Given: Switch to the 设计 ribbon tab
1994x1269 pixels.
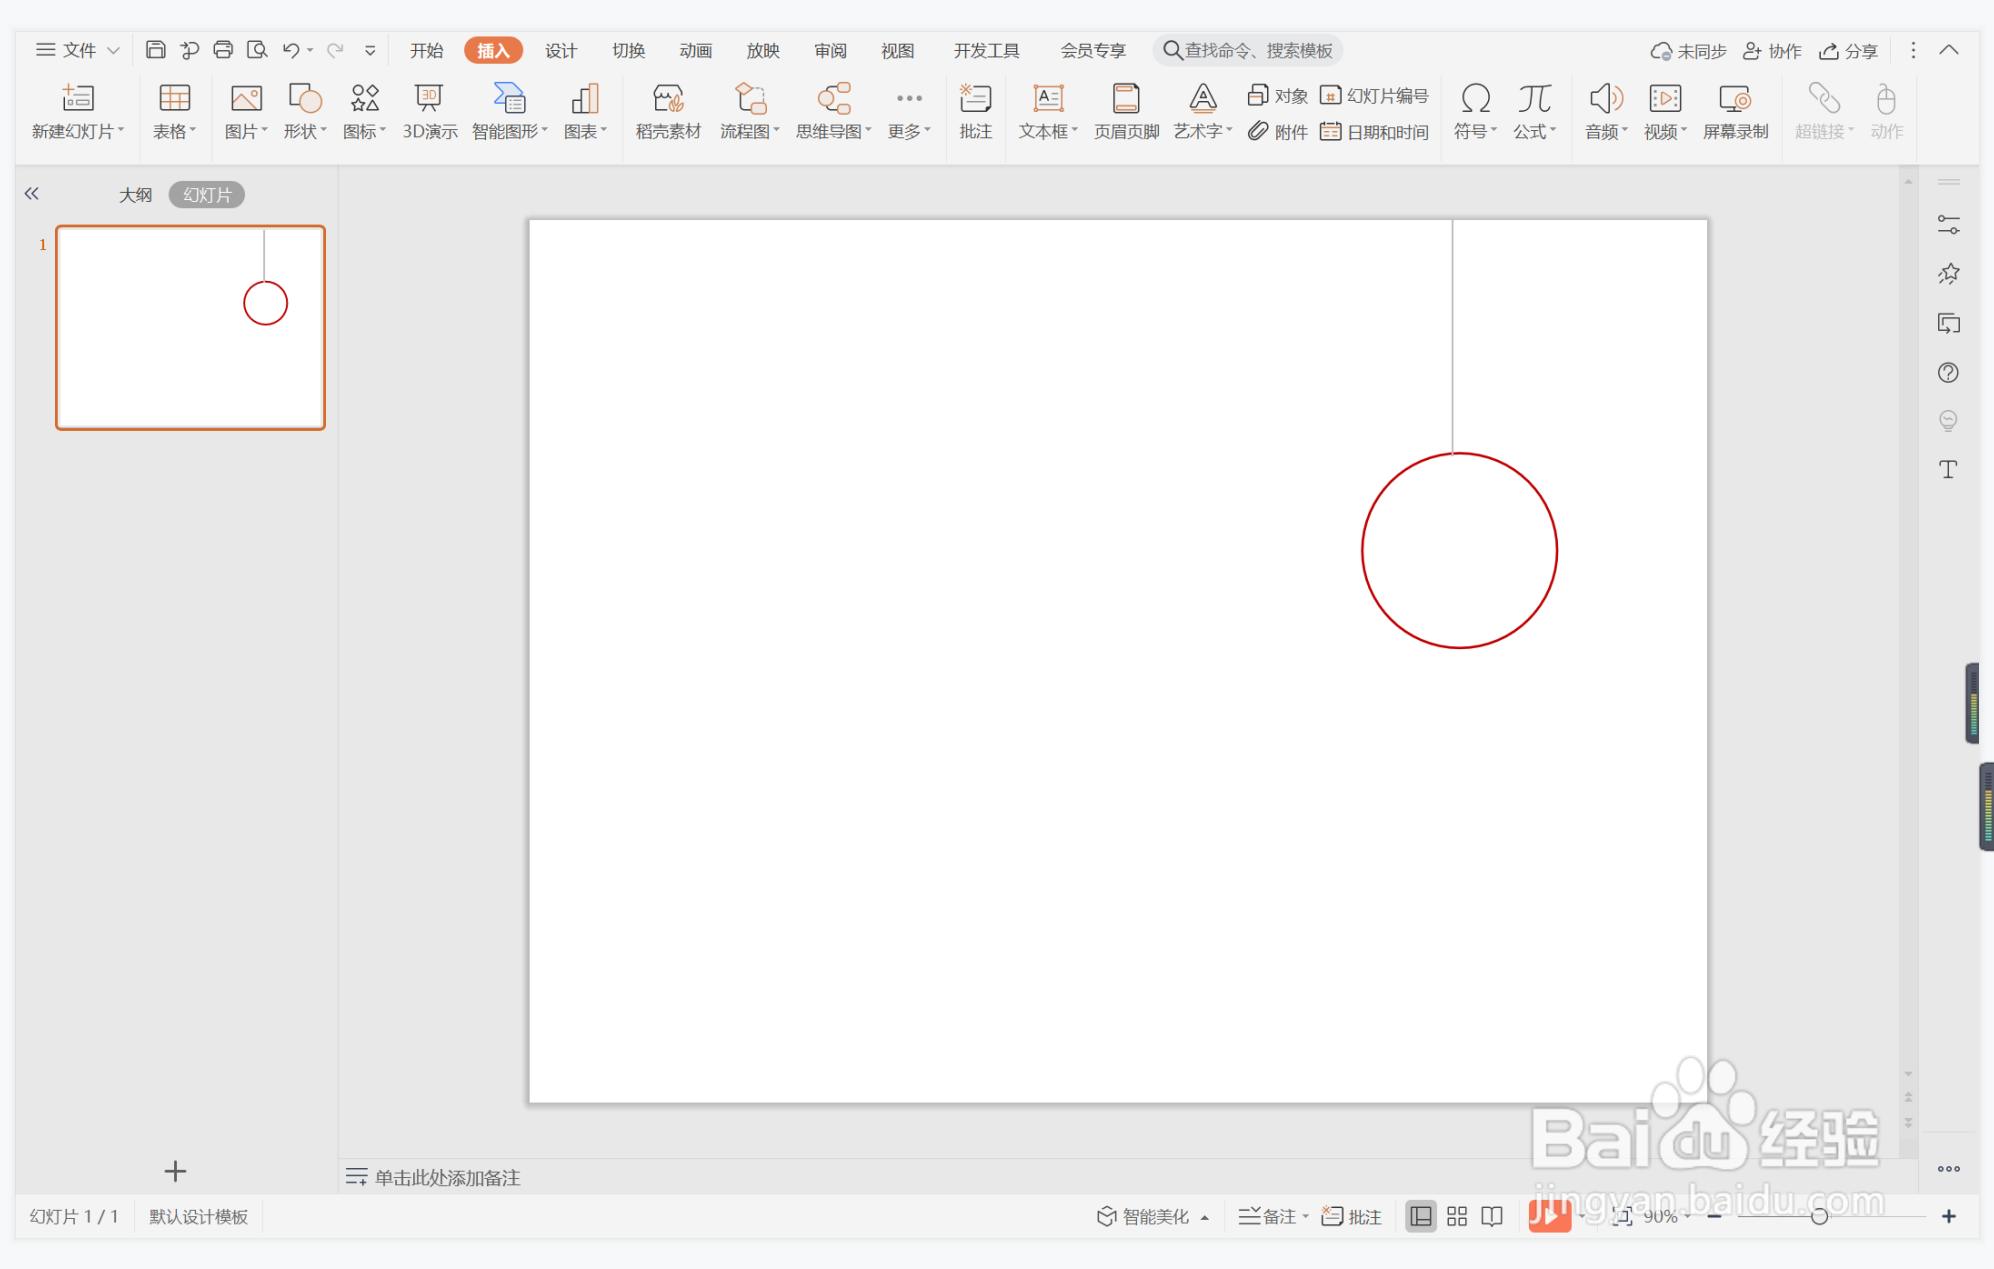Looking at the screenshot, I should [x=560, y=51].
